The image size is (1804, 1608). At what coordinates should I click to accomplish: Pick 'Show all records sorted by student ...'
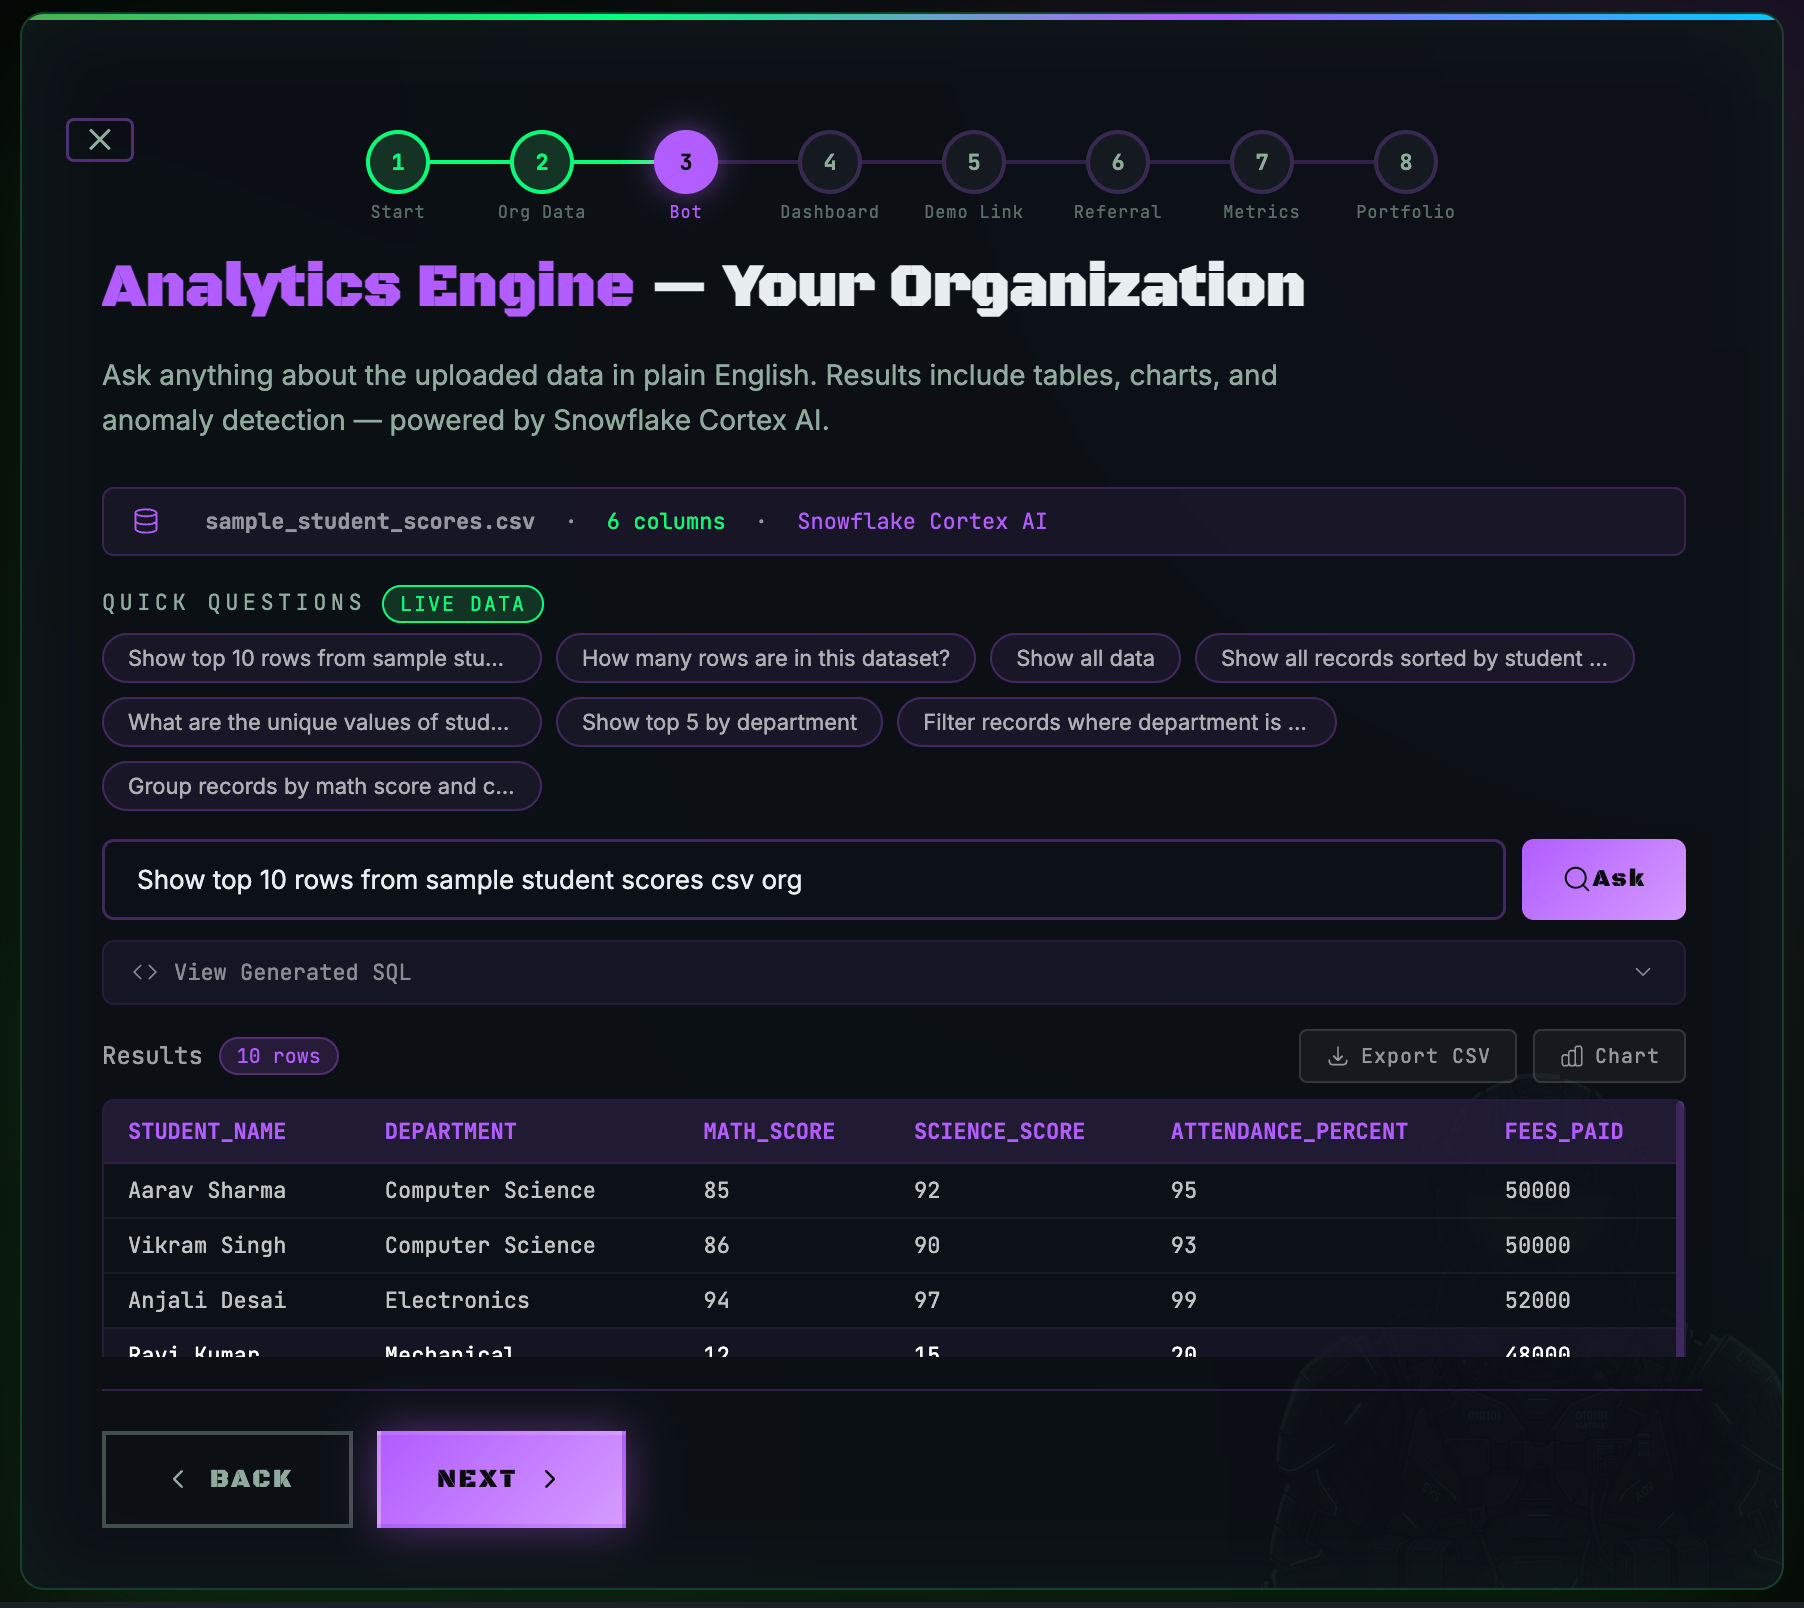(1415, 658)
